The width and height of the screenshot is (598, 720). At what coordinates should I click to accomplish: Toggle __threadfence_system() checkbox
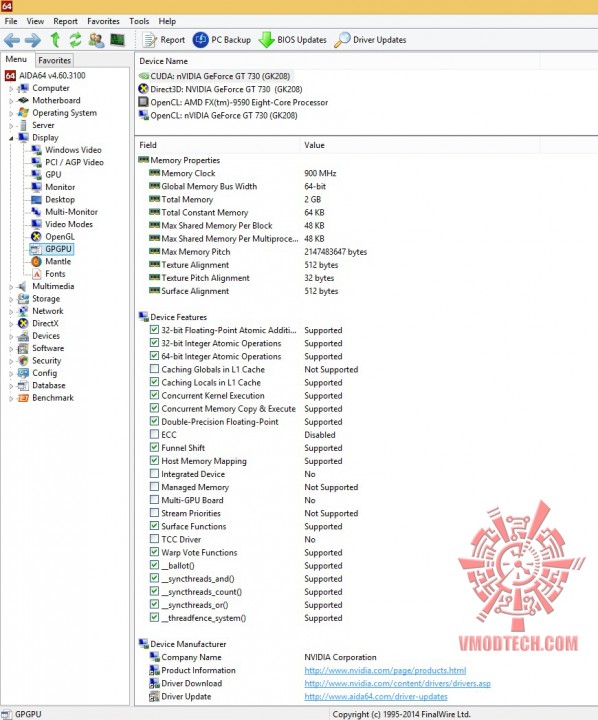[154, 617]
